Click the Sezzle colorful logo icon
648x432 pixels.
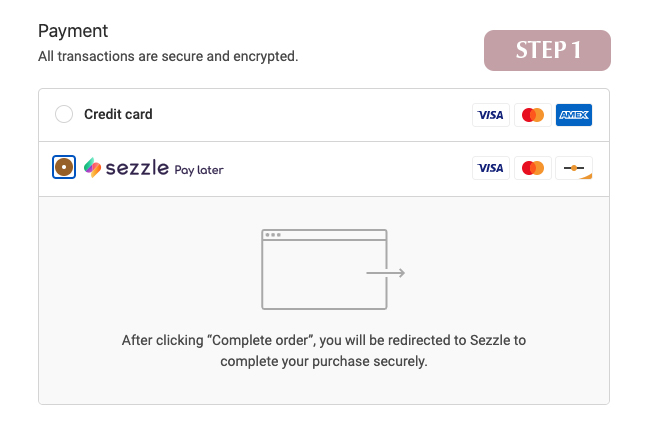(92, 167)
